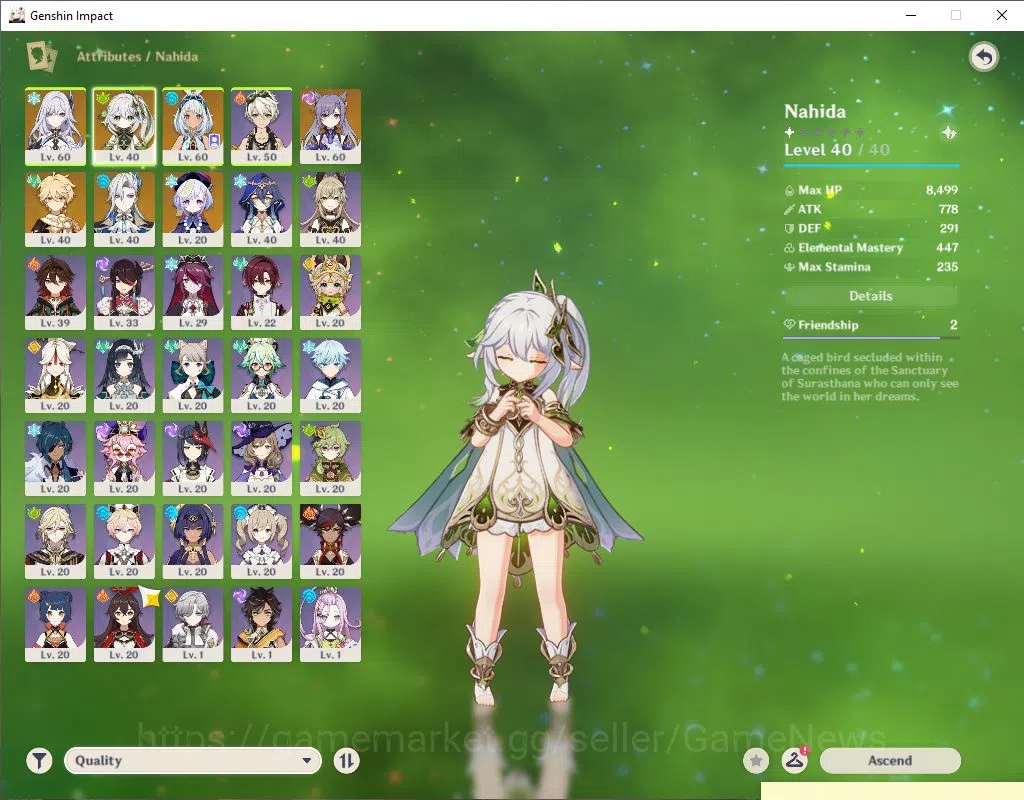Return using the back arrow icon
The image size is (1024, 800).
[984, 57]
